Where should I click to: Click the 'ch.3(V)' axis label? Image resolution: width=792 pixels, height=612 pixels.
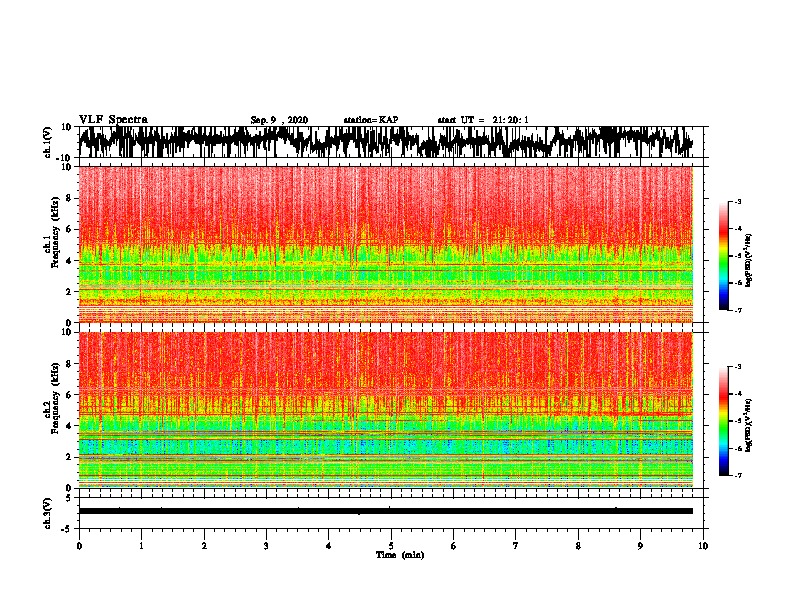[48, 513]
